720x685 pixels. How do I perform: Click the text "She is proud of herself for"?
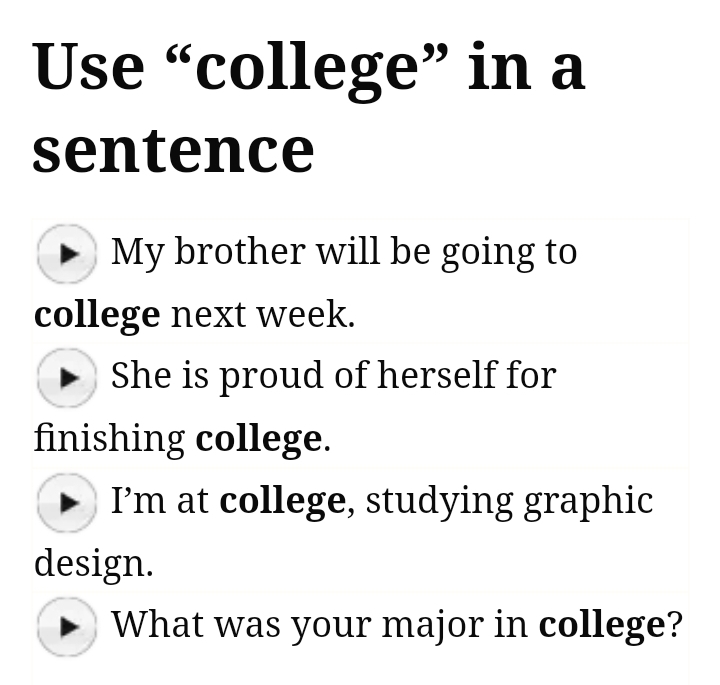click(333, 375)
